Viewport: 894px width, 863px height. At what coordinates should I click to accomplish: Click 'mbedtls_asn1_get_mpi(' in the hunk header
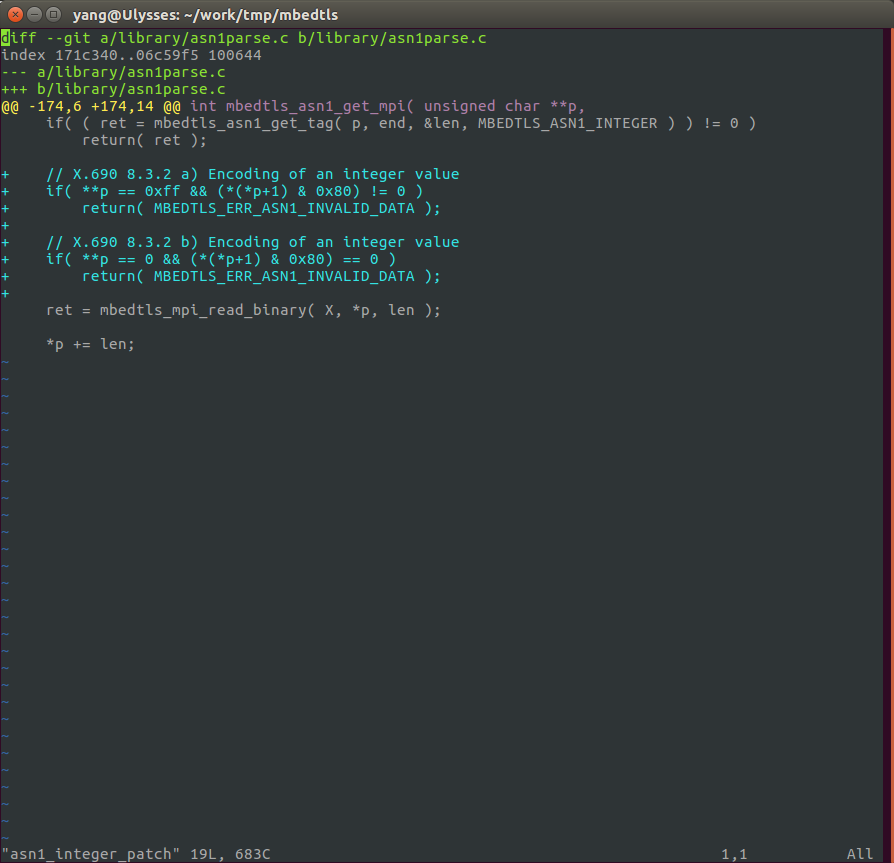[x=320, y=107]
